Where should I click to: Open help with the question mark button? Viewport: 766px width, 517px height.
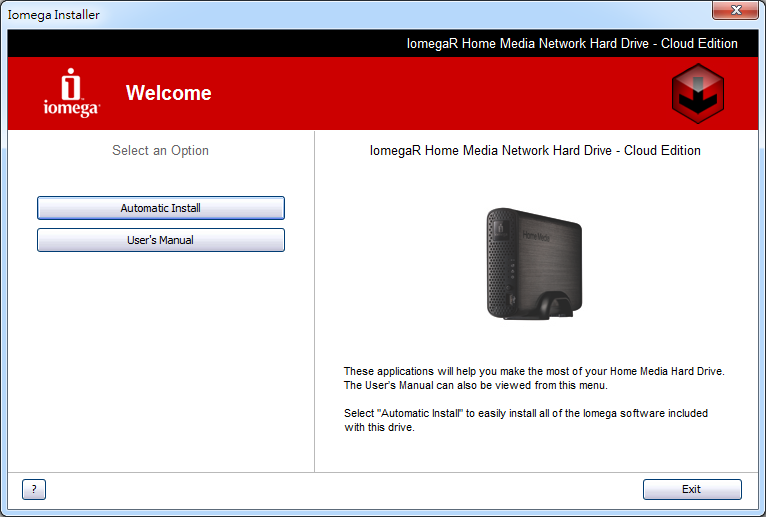click(x=34, y=489)
